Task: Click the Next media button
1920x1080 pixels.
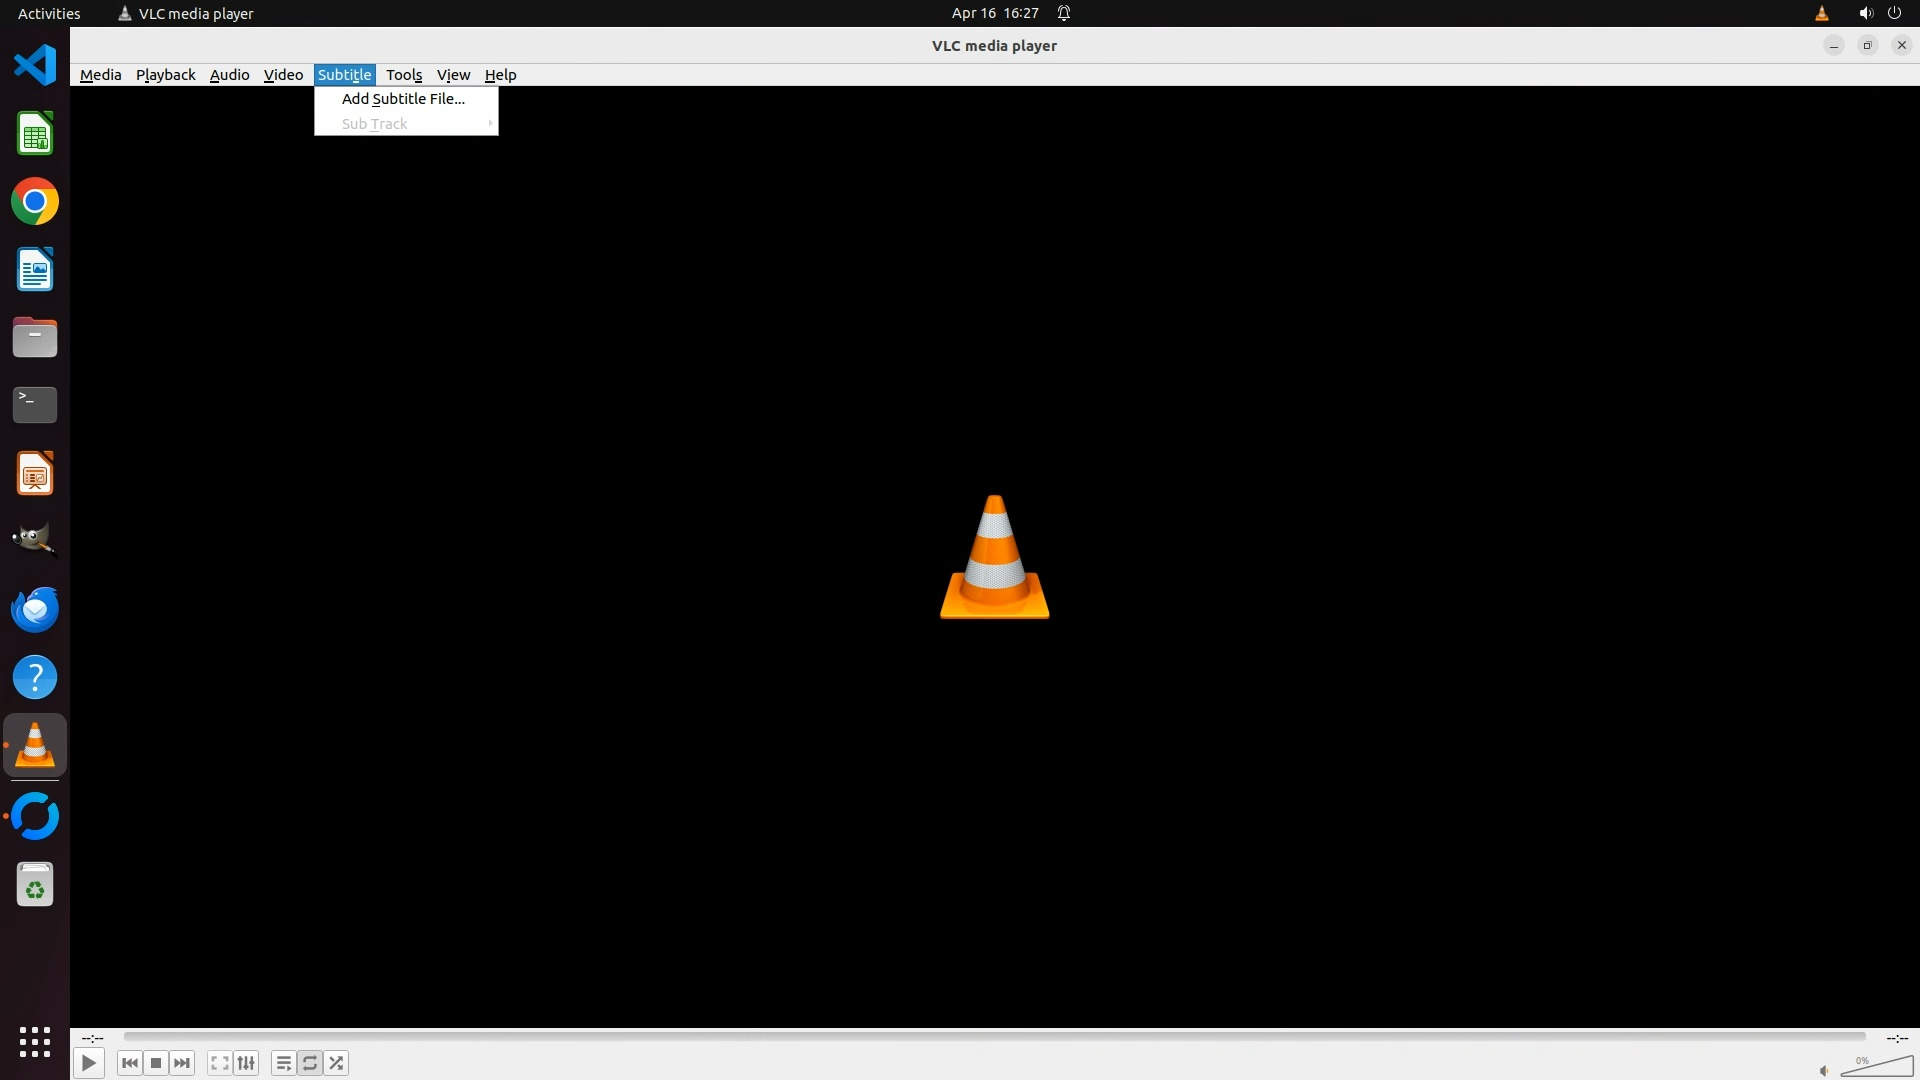Action: click(182, 1063)
